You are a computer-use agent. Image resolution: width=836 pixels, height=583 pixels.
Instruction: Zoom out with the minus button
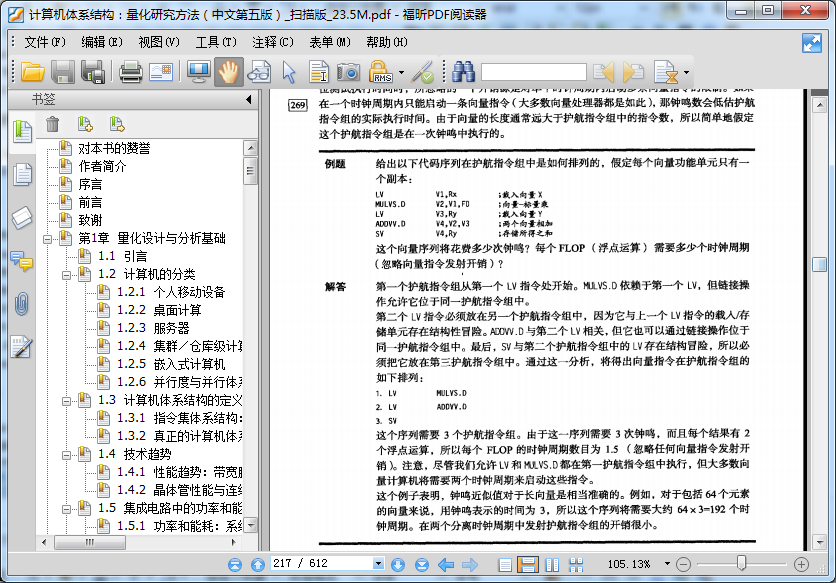click(684, 564)
